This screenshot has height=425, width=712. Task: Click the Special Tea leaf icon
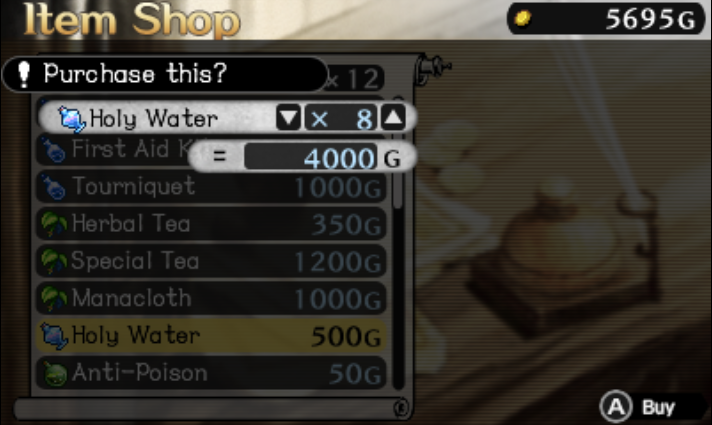54,262
